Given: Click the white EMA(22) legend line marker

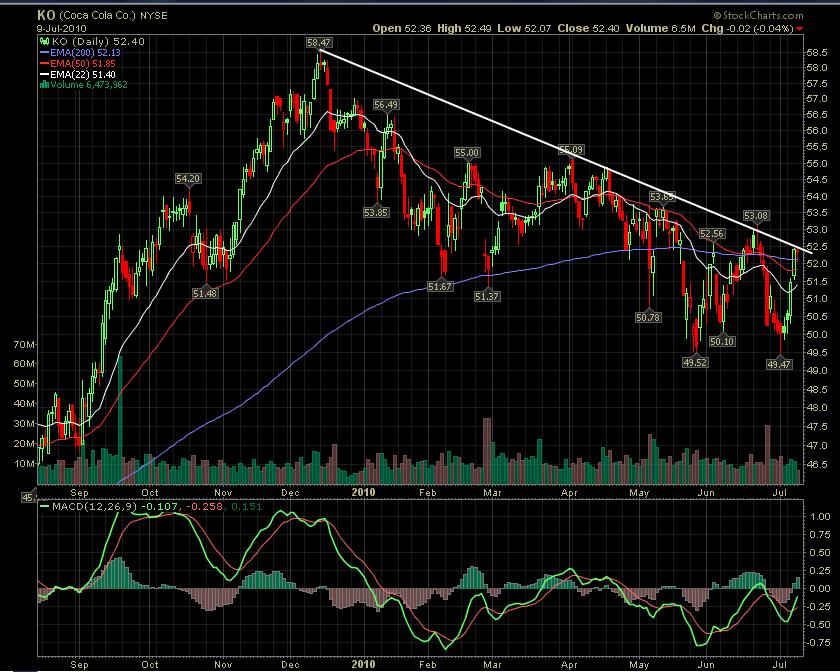Looking at the screenshot, I should click(x=44, y=74).
